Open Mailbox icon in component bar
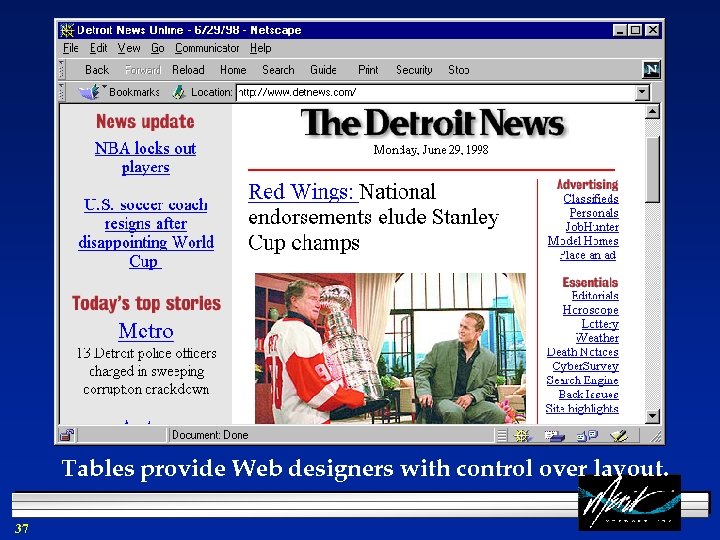 pos(554,435)
